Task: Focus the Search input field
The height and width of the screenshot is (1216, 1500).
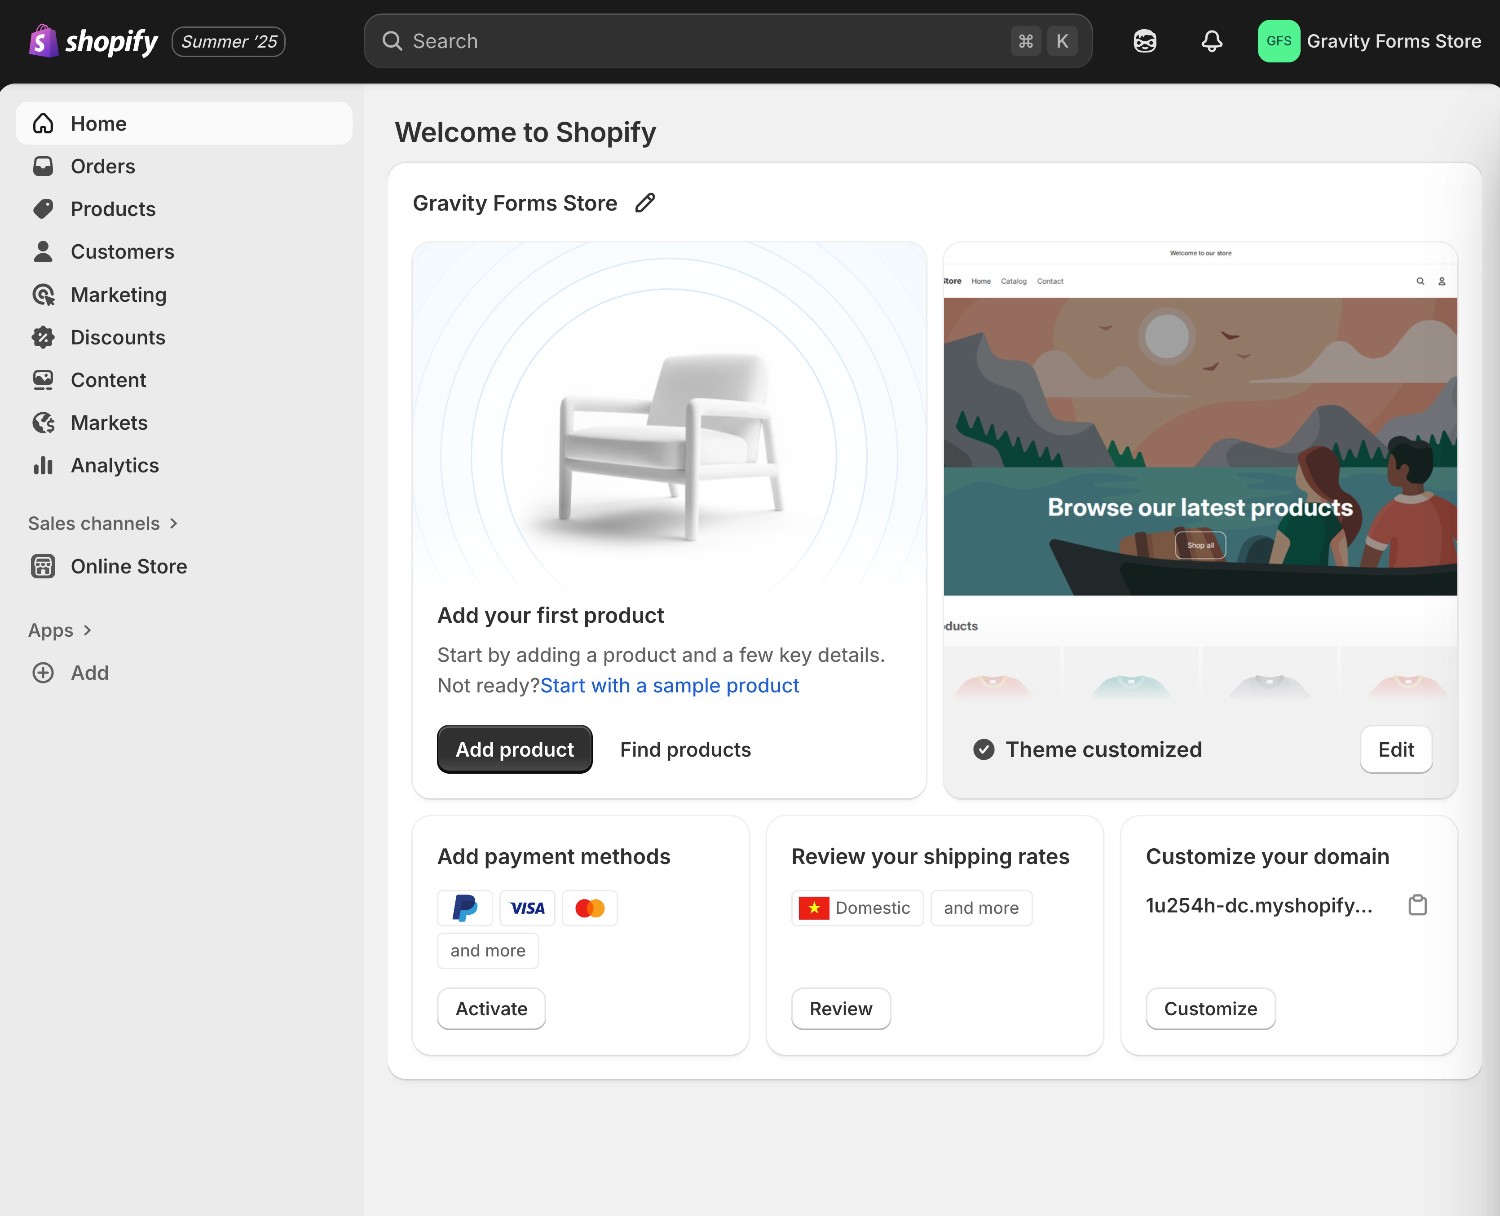Action: click(x=728, y=41)
